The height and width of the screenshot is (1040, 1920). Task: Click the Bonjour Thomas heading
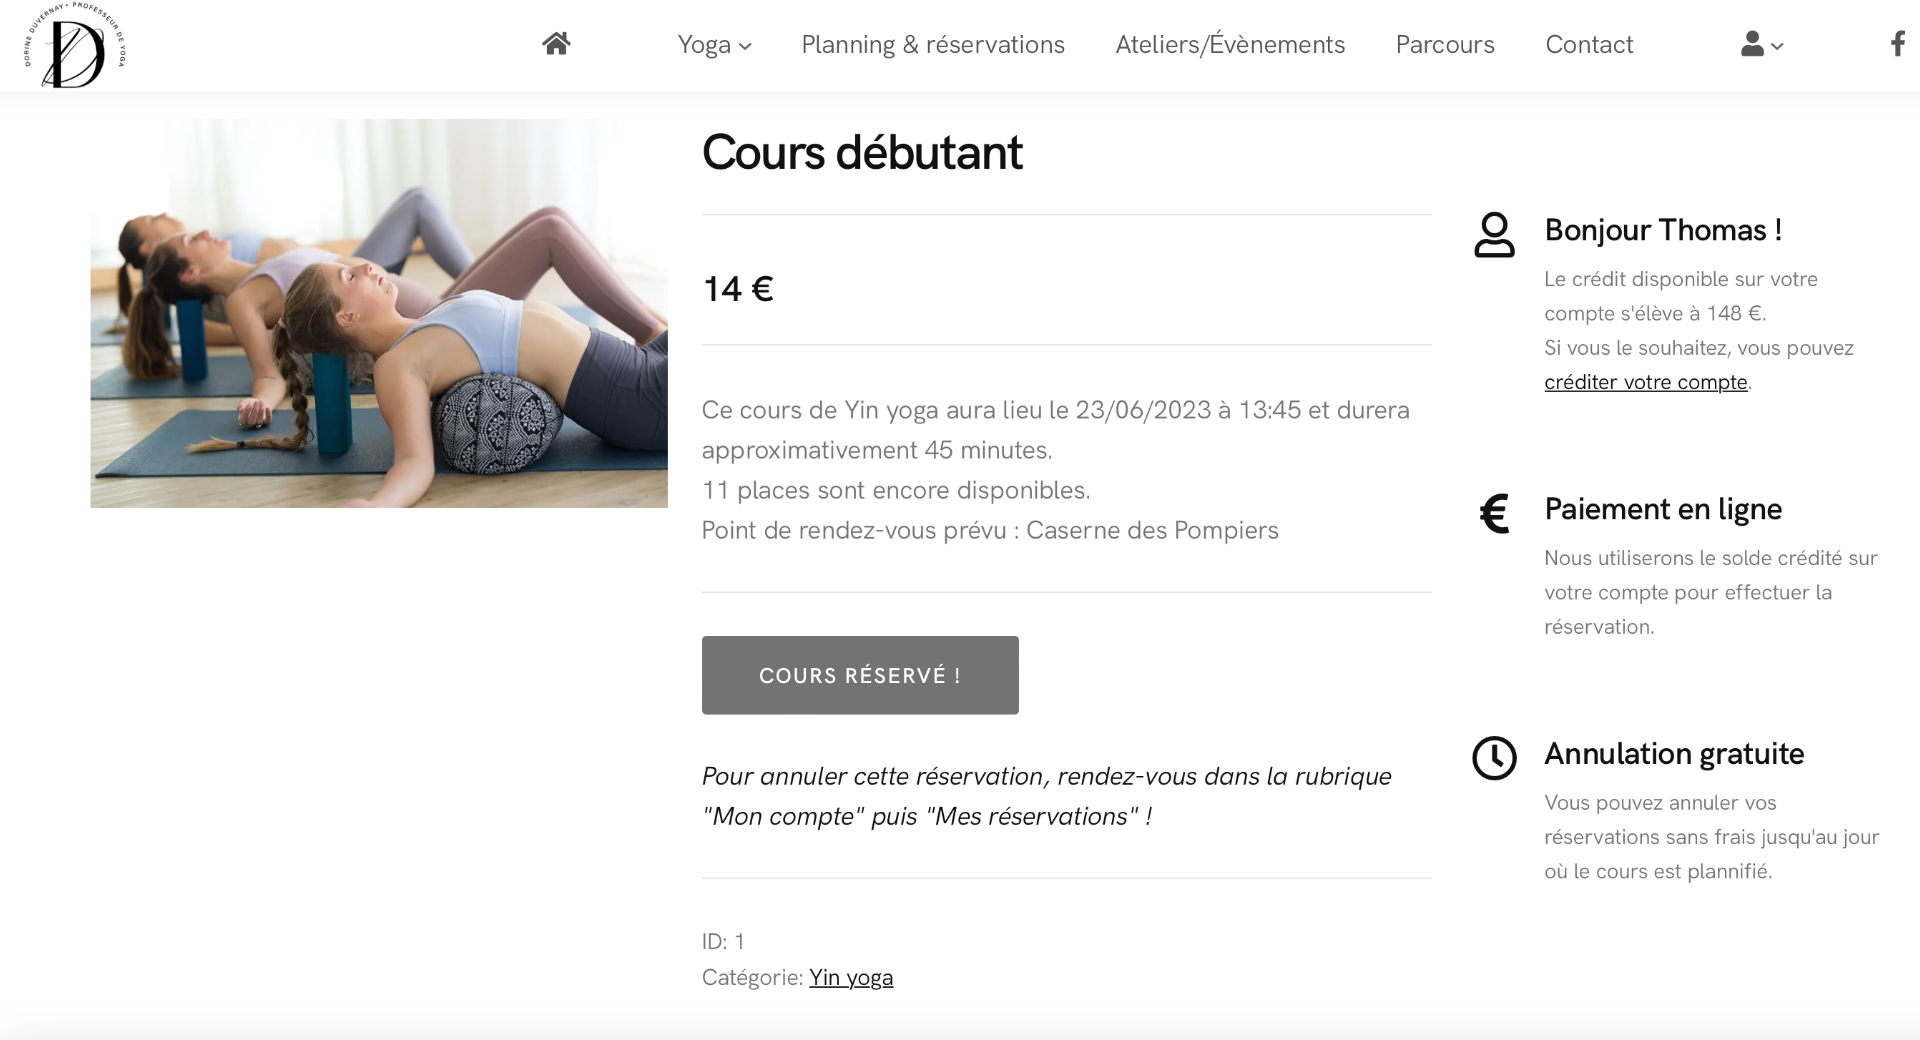[1663, 230]
